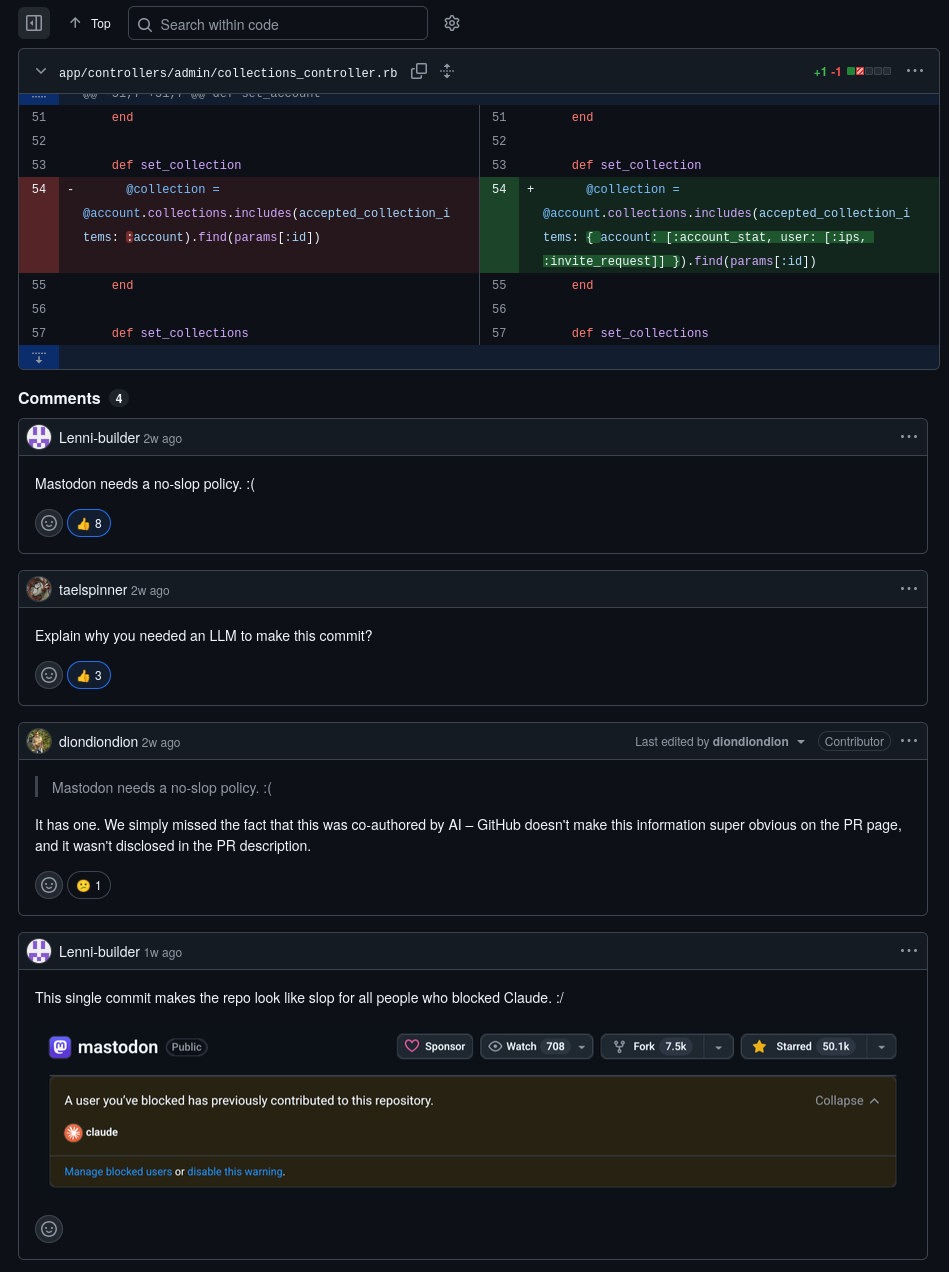Add emoji reaction to taelspinner's comment

49,675
